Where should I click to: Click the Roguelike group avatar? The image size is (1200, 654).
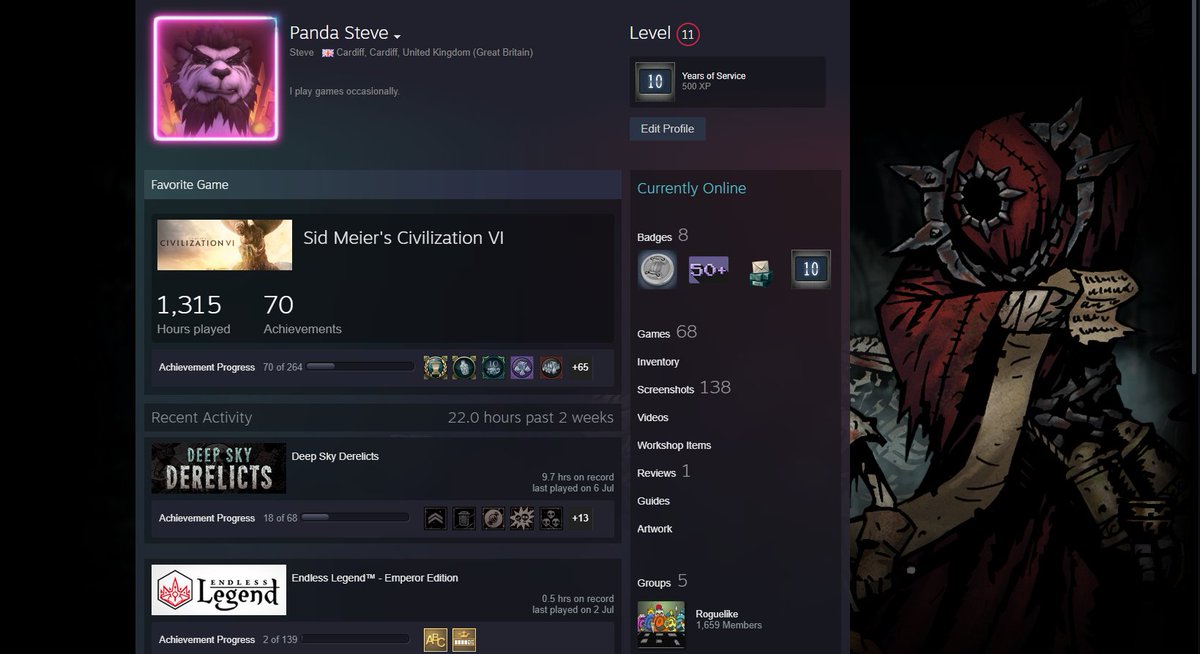coord(661,625)
